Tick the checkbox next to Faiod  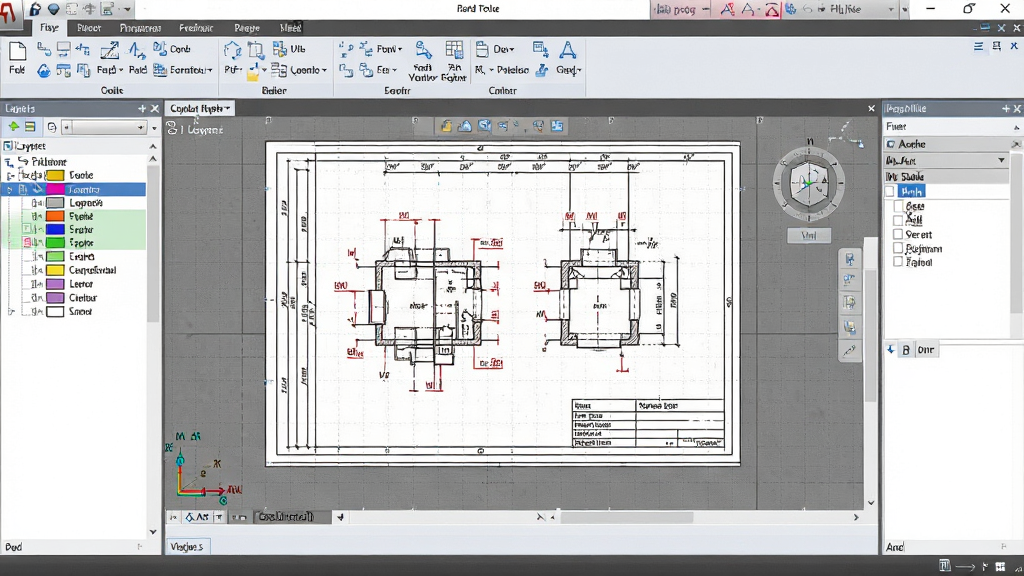pyautogui.click(x=898, y=262)
